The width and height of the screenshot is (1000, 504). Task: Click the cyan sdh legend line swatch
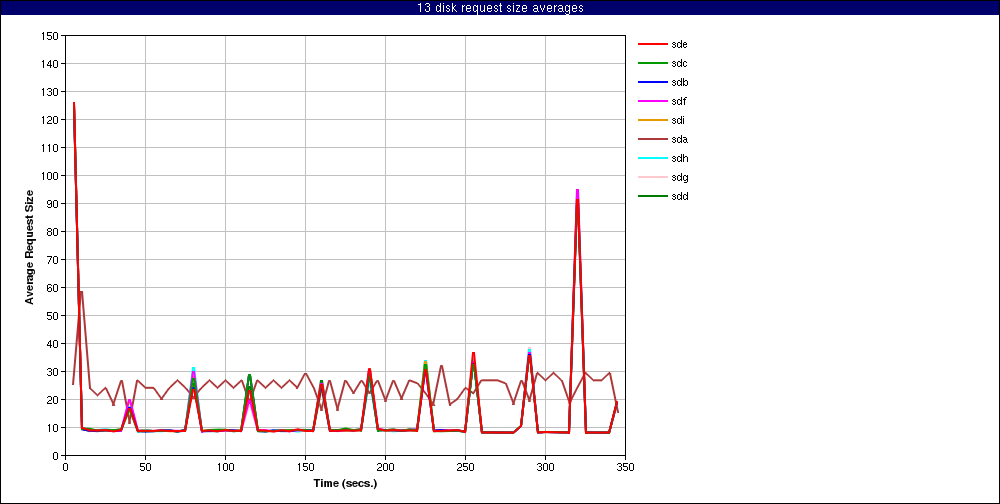coord(652,158)
